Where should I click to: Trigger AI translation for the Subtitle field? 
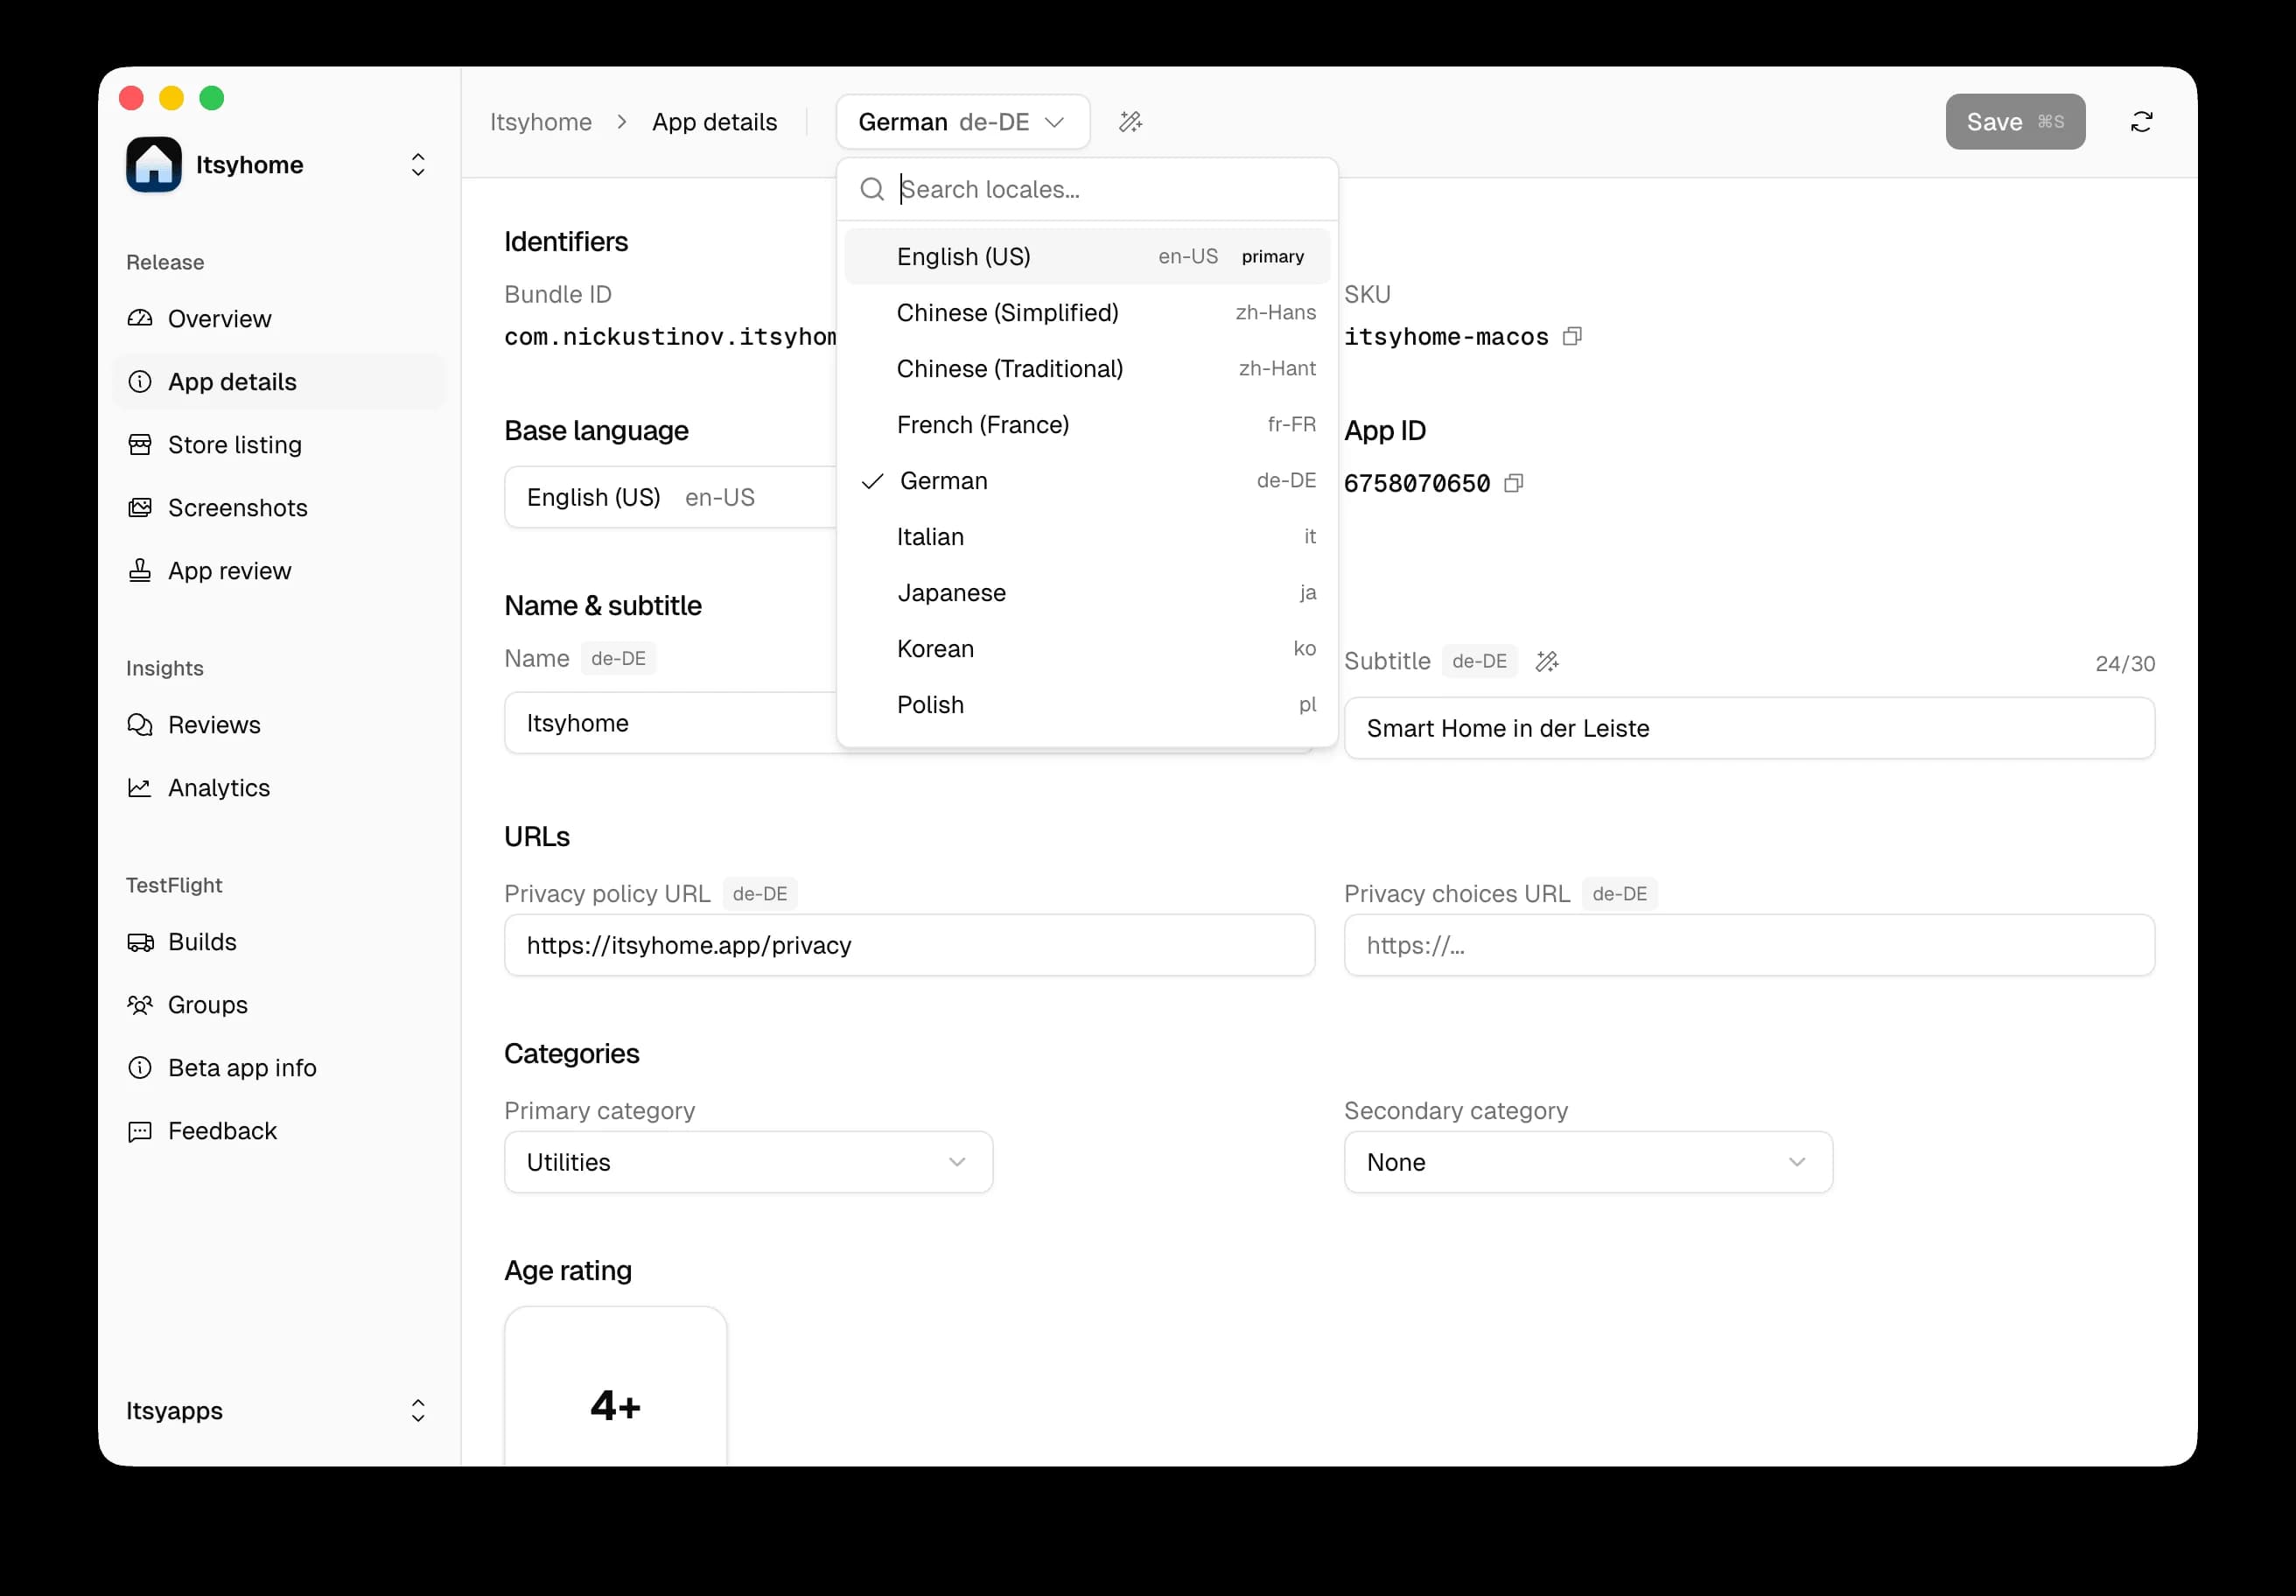(1547, 661)
